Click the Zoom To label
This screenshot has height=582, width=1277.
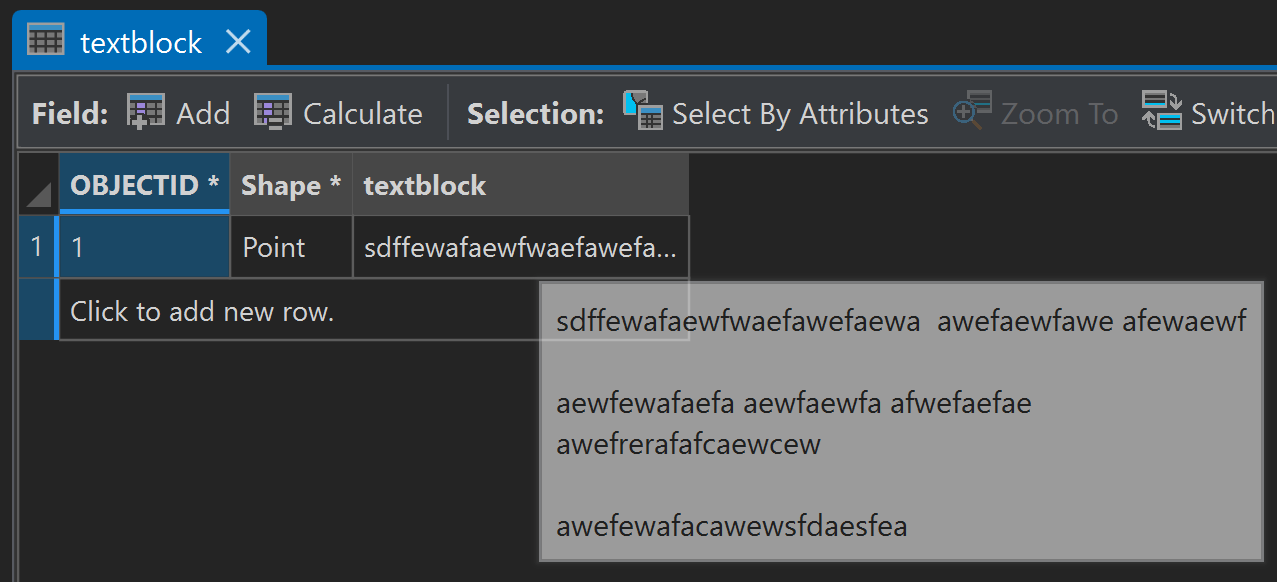pyautogui.click(x=1059, y=114)
